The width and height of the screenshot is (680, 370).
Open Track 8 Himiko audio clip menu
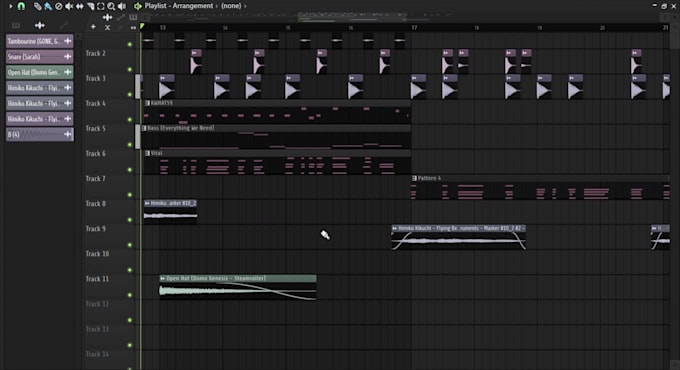[147, 203]
